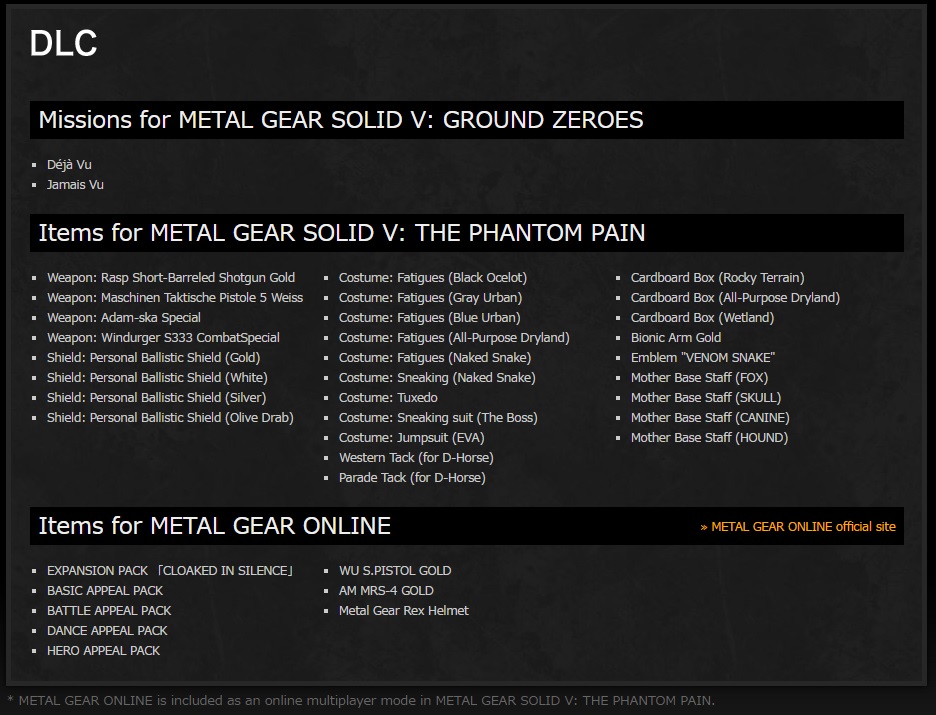Open the METAL GEAR ONLINE official site link
The width and height of the screenshot is (936, 715).
click(x=798, y=526)
